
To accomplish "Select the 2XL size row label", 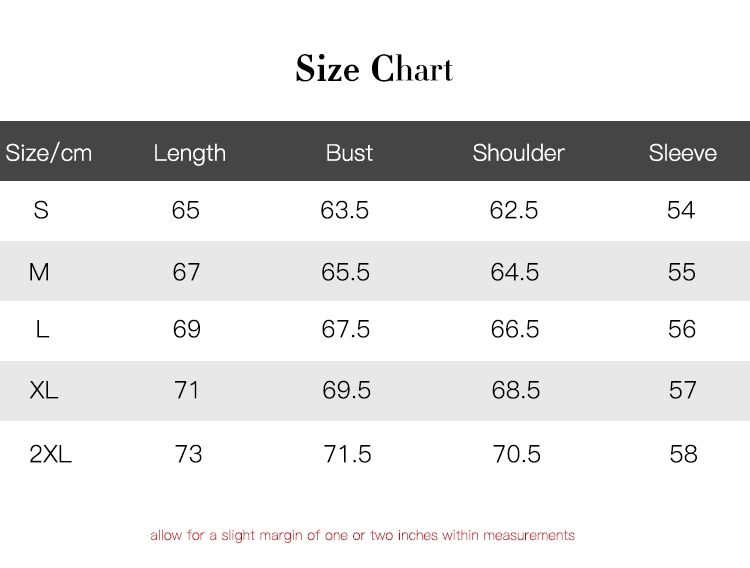I will 51,454.
